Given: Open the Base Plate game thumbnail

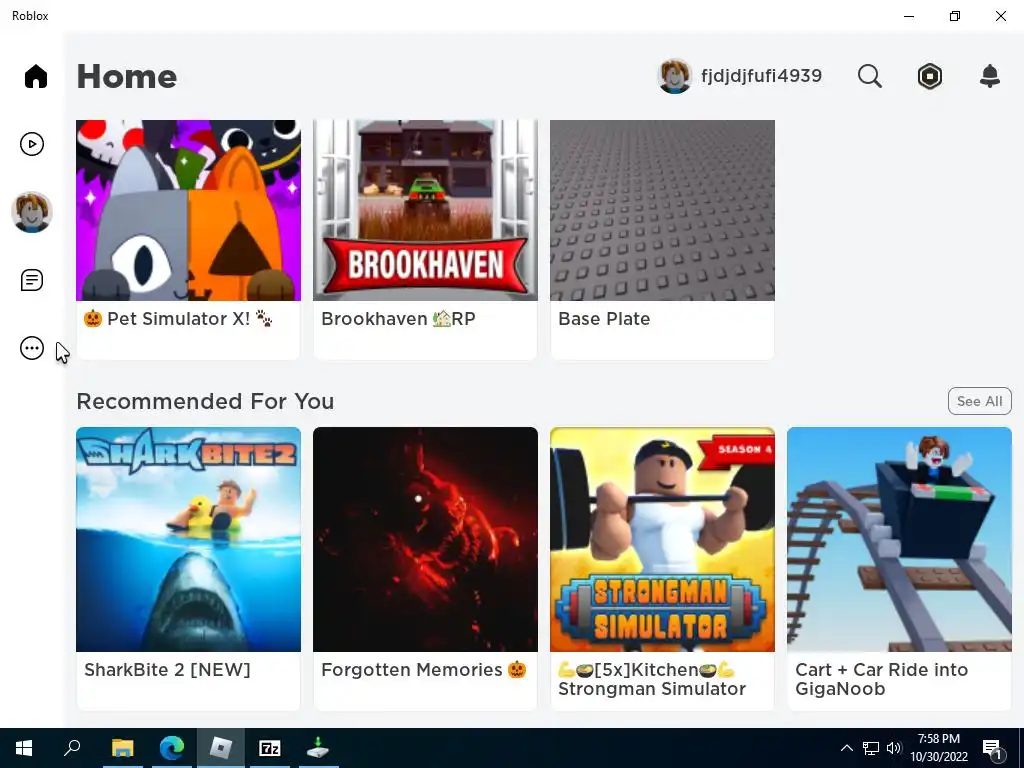Looking at the screenshot, I should pos(663,210).
